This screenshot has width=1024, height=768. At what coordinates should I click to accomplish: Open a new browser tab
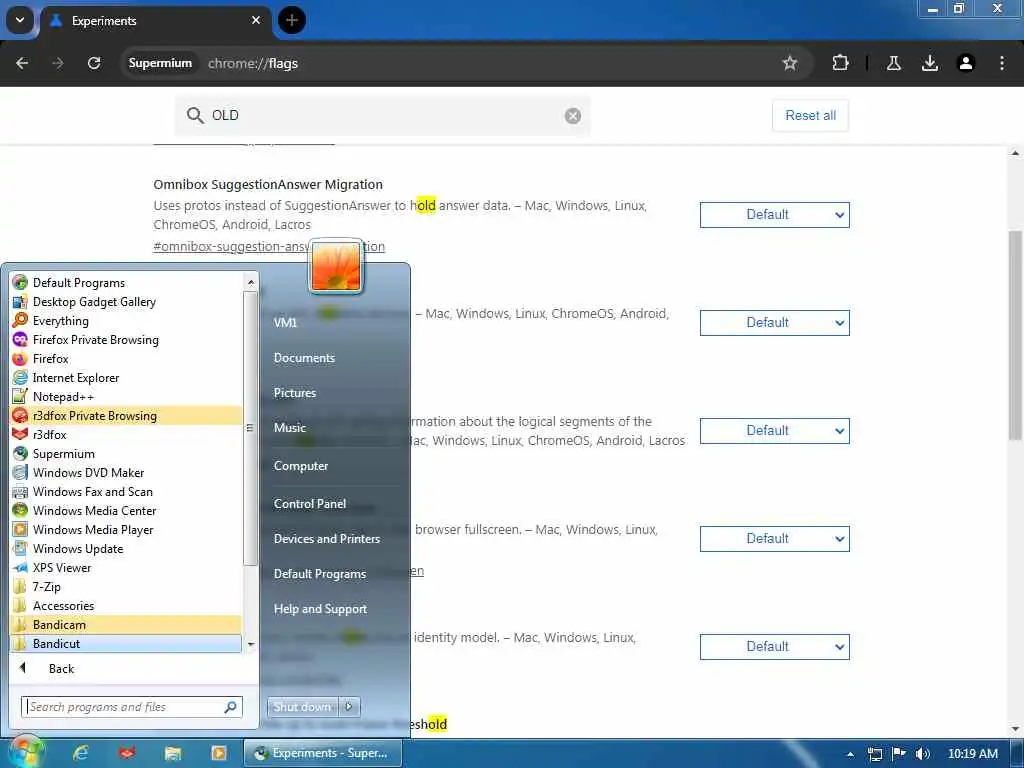pyautogui.click(x=292, y=20)
